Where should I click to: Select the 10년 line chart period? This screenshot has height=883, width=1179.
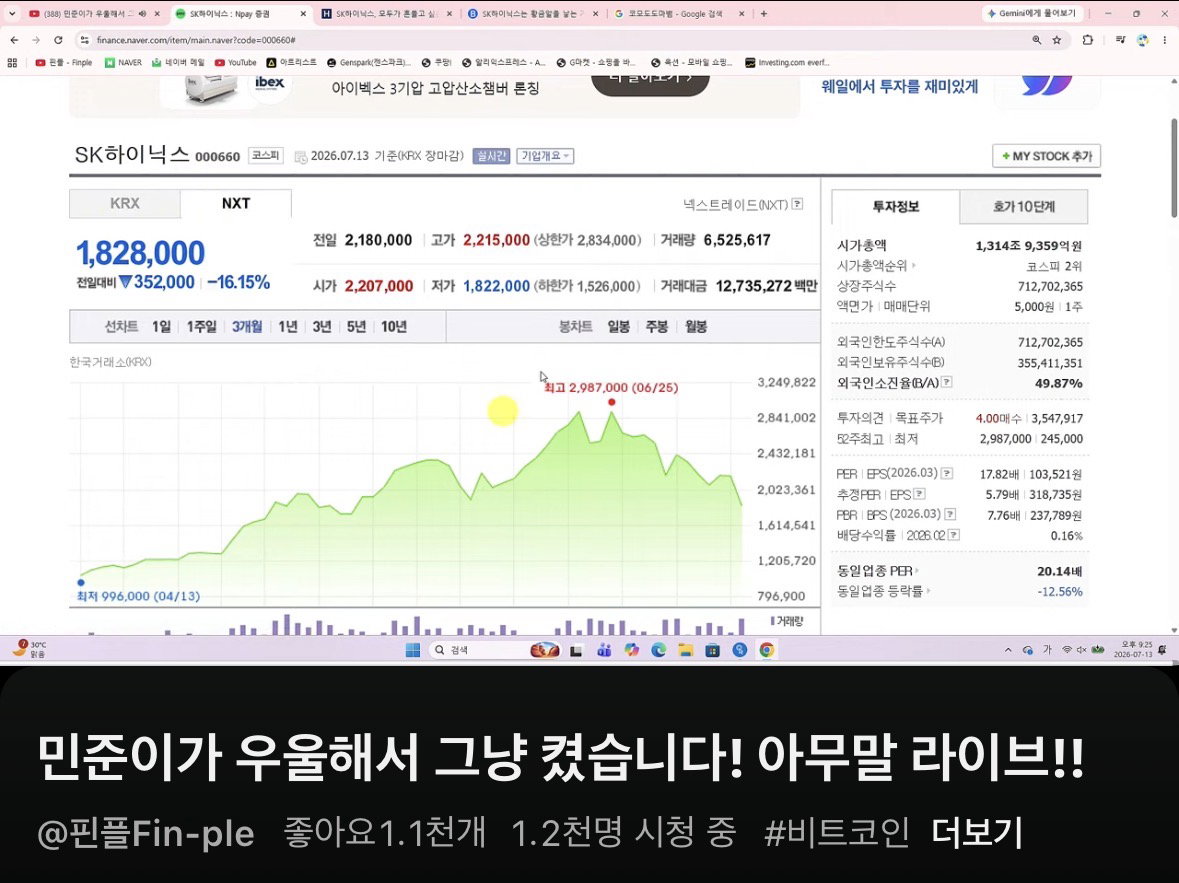point(393,326)
